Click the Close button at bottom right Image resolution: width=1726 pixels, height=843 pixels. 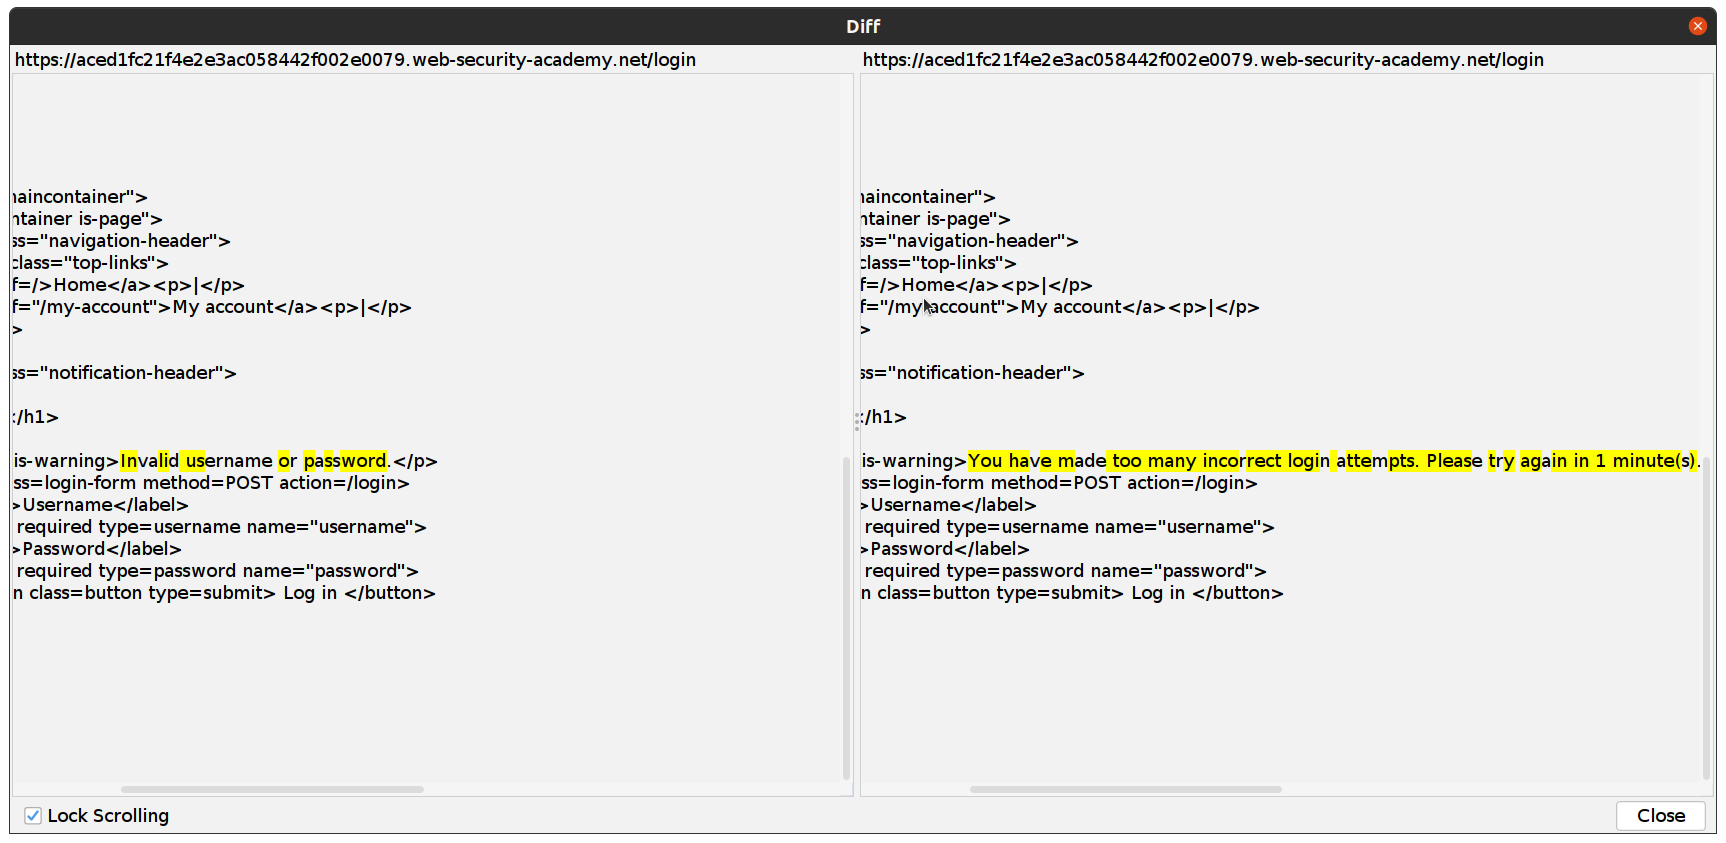tap(1660, 816)
